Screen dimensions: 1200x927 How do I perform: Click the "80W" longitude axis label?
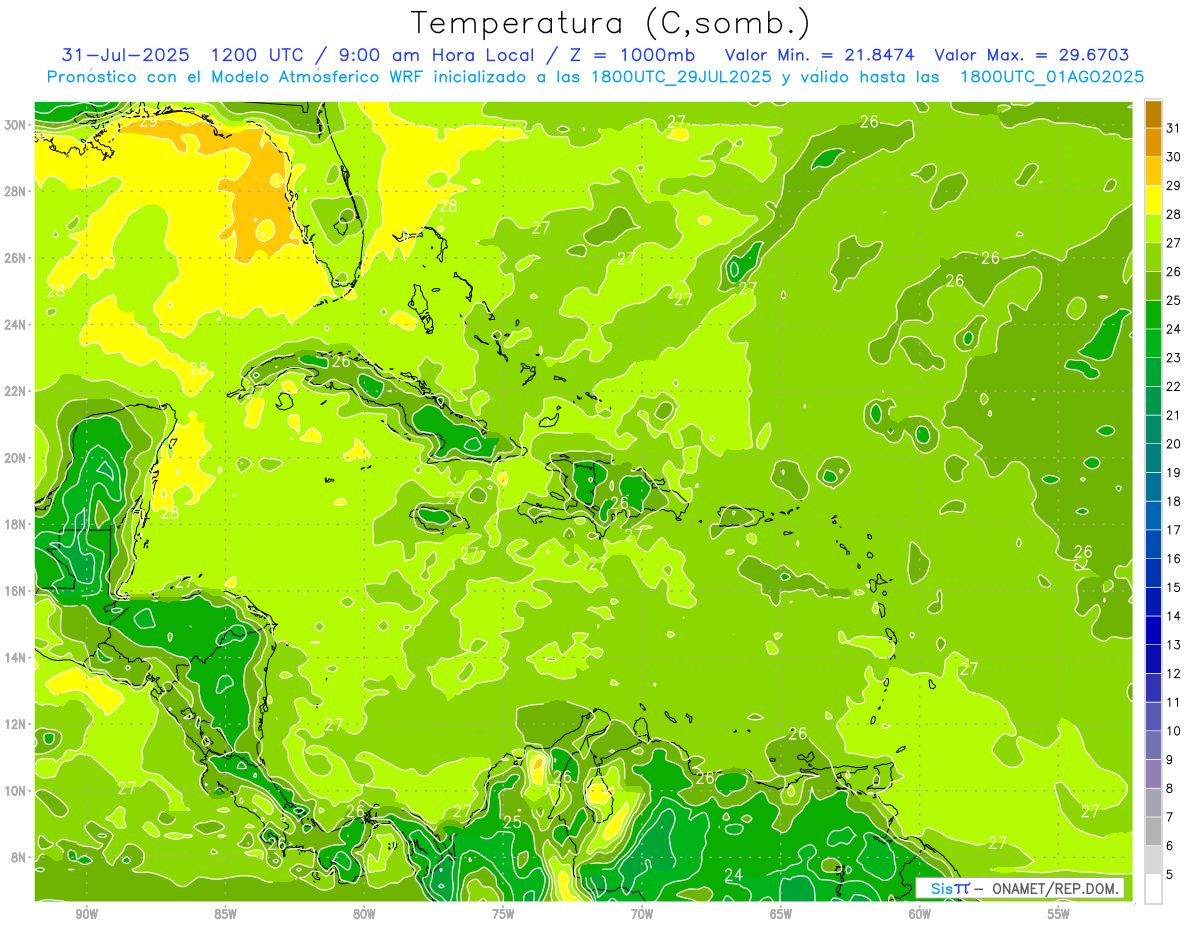click(364, 914)
